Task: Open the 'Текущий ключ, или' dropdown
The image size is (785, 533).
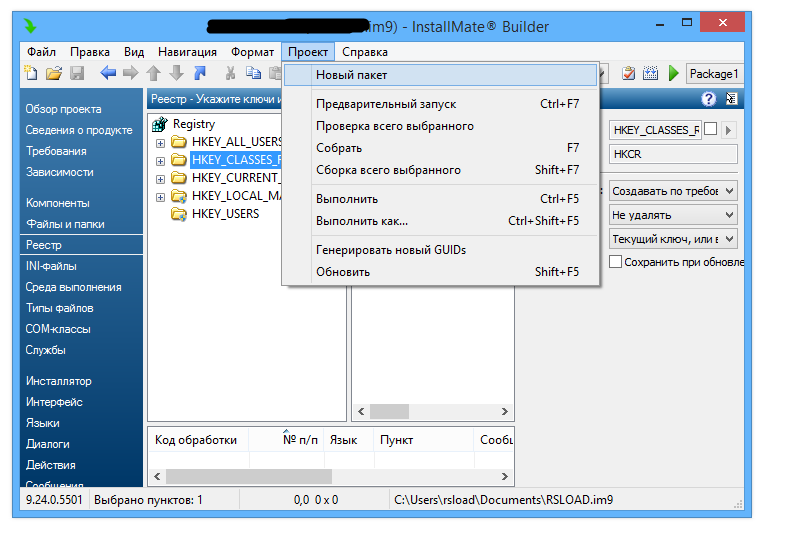Action: 673,239
